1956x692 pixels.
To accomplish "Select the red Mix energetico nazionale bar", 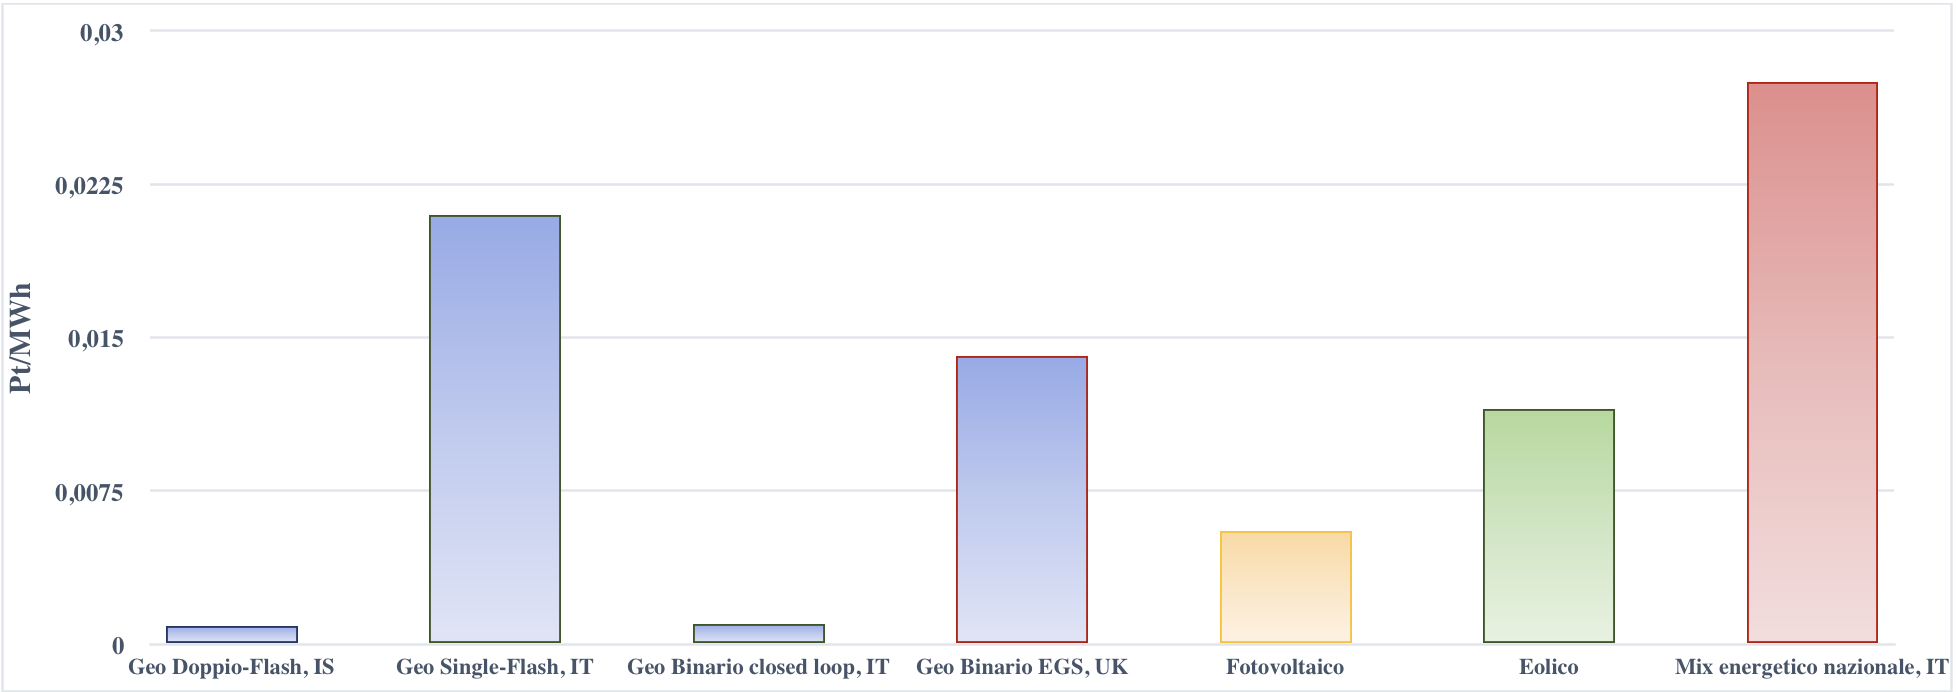I will click(x=1812, y=362).
